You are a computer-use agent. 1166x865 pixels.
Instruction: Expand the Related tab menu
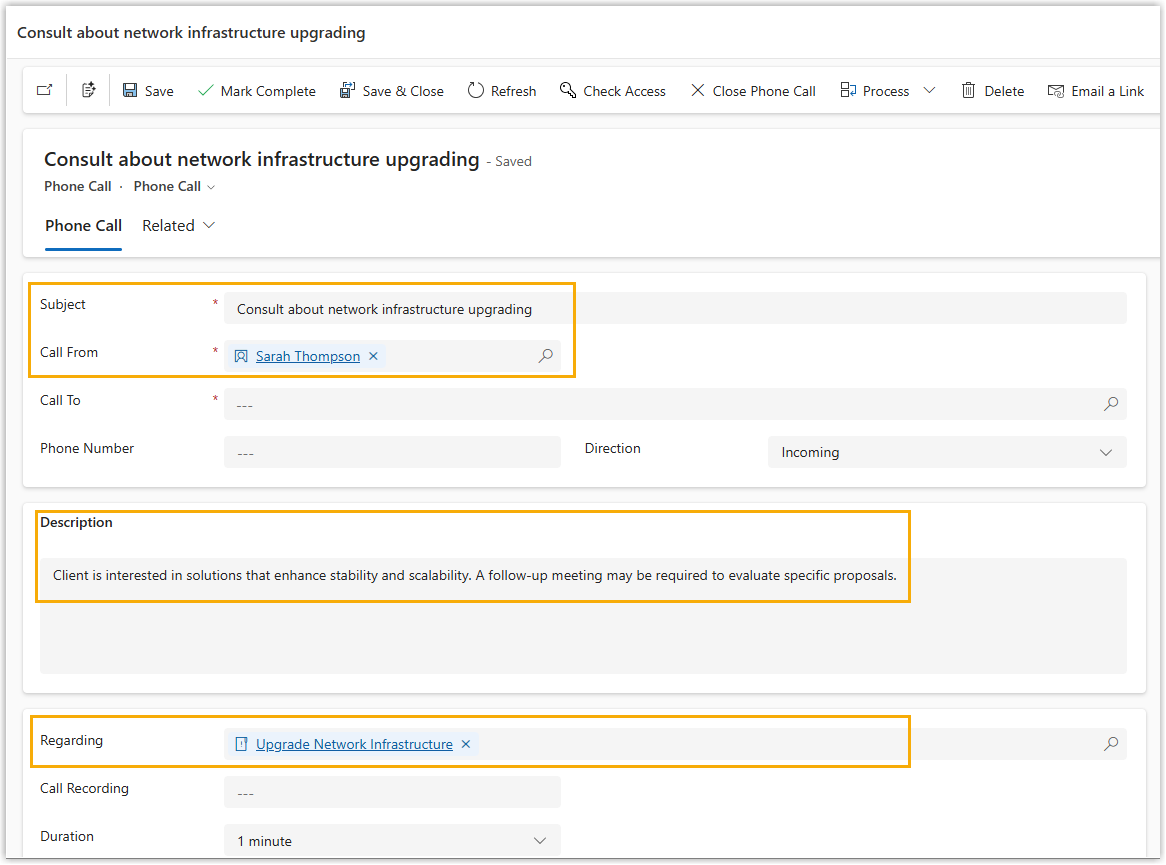tap(179, 226)
